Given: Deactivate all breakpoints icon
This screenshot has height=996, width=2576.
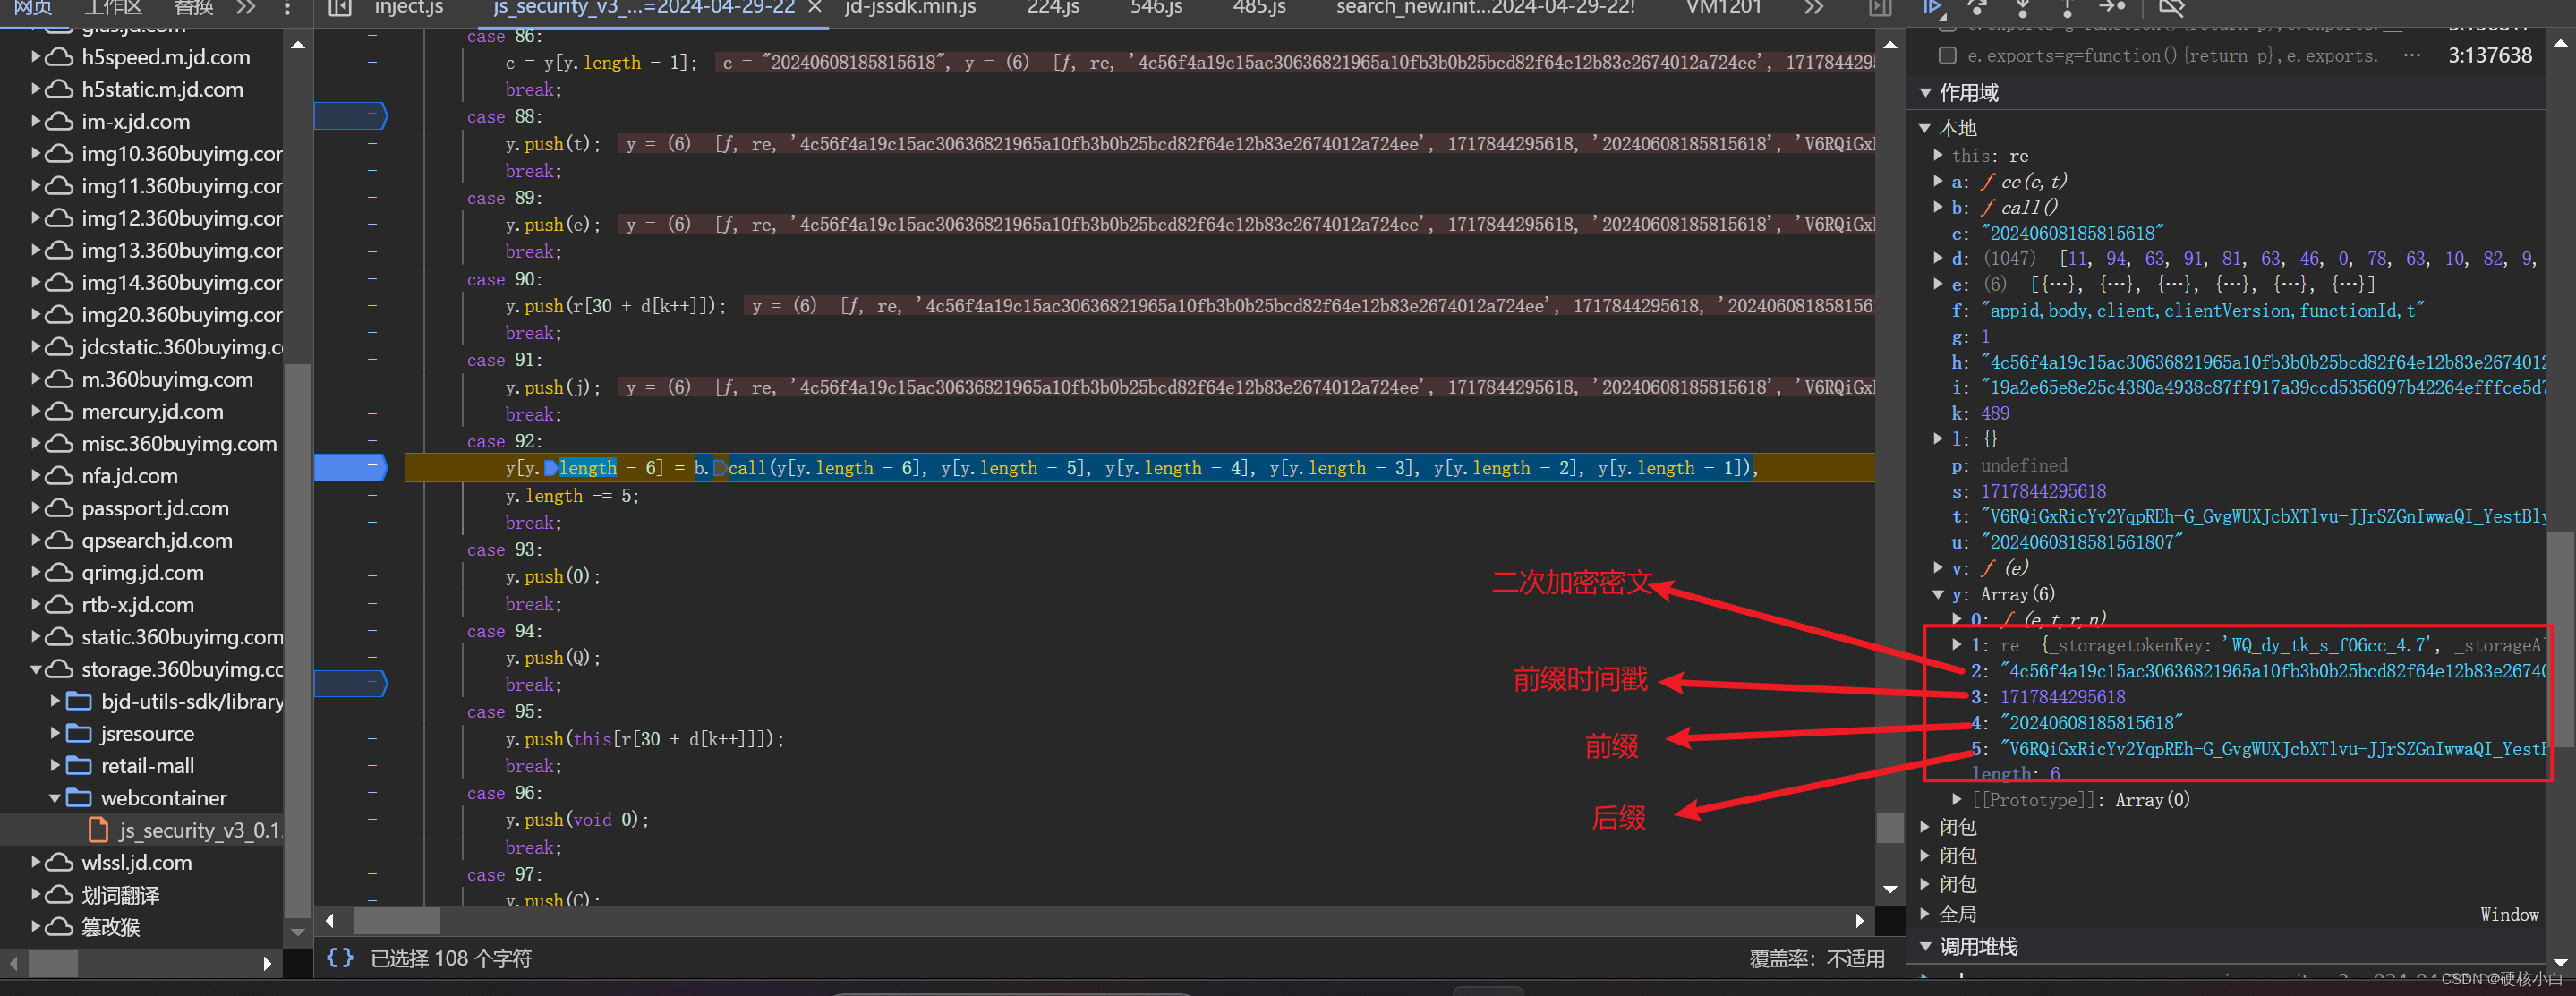Looking at the screenshot, I should pos(2171,7).
